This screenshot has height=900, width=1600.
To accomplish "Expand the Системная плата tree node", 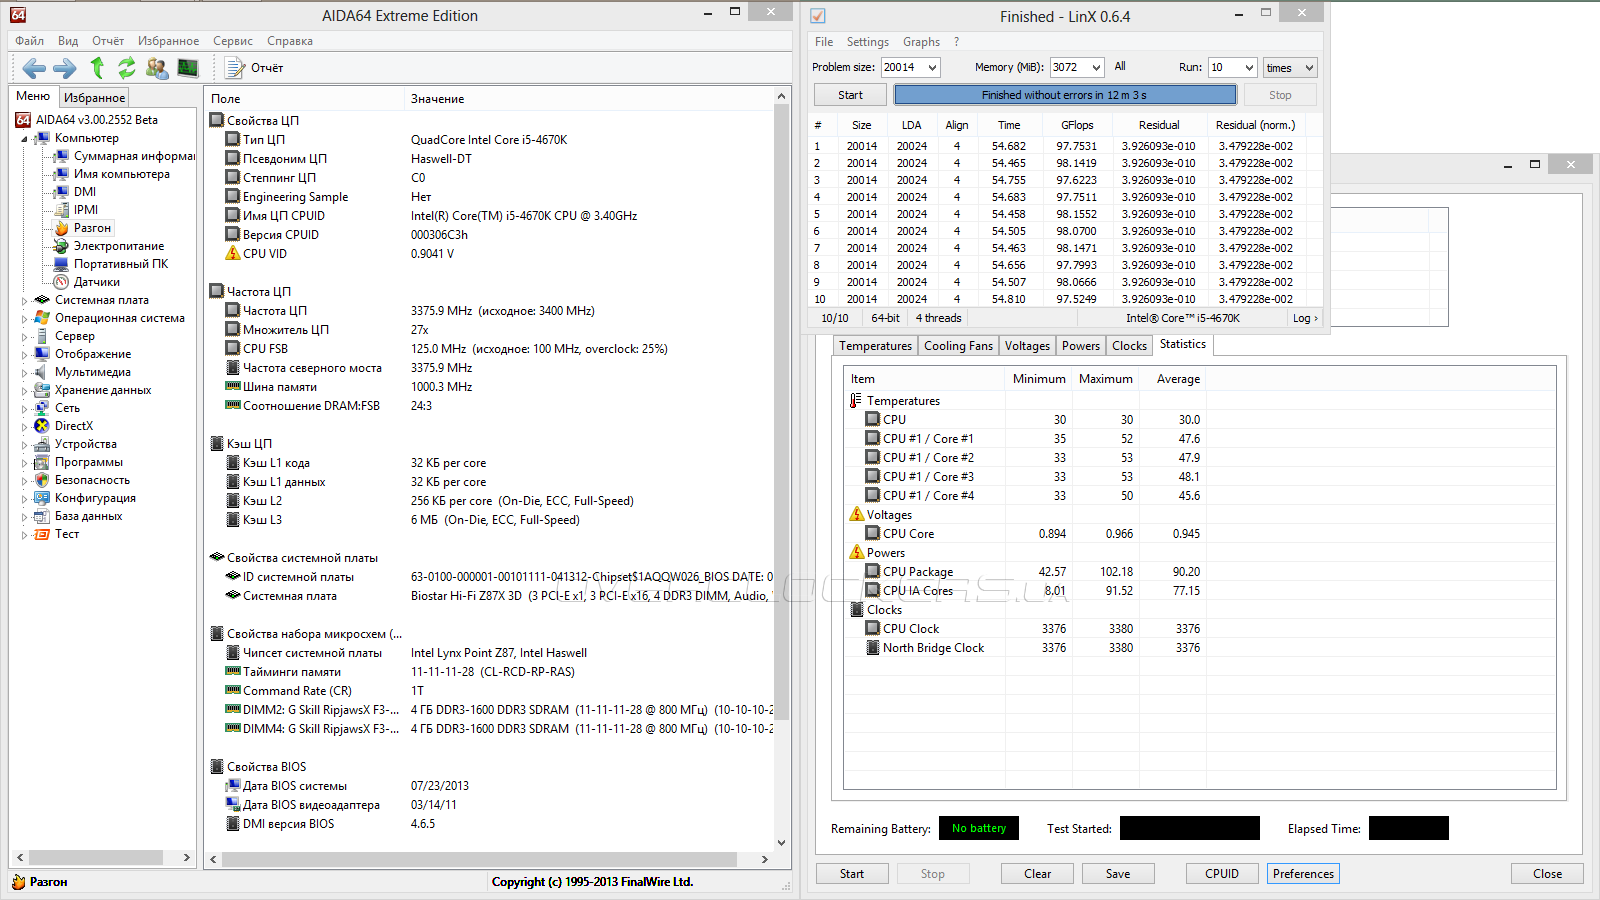I will click(x=24, y=300).
